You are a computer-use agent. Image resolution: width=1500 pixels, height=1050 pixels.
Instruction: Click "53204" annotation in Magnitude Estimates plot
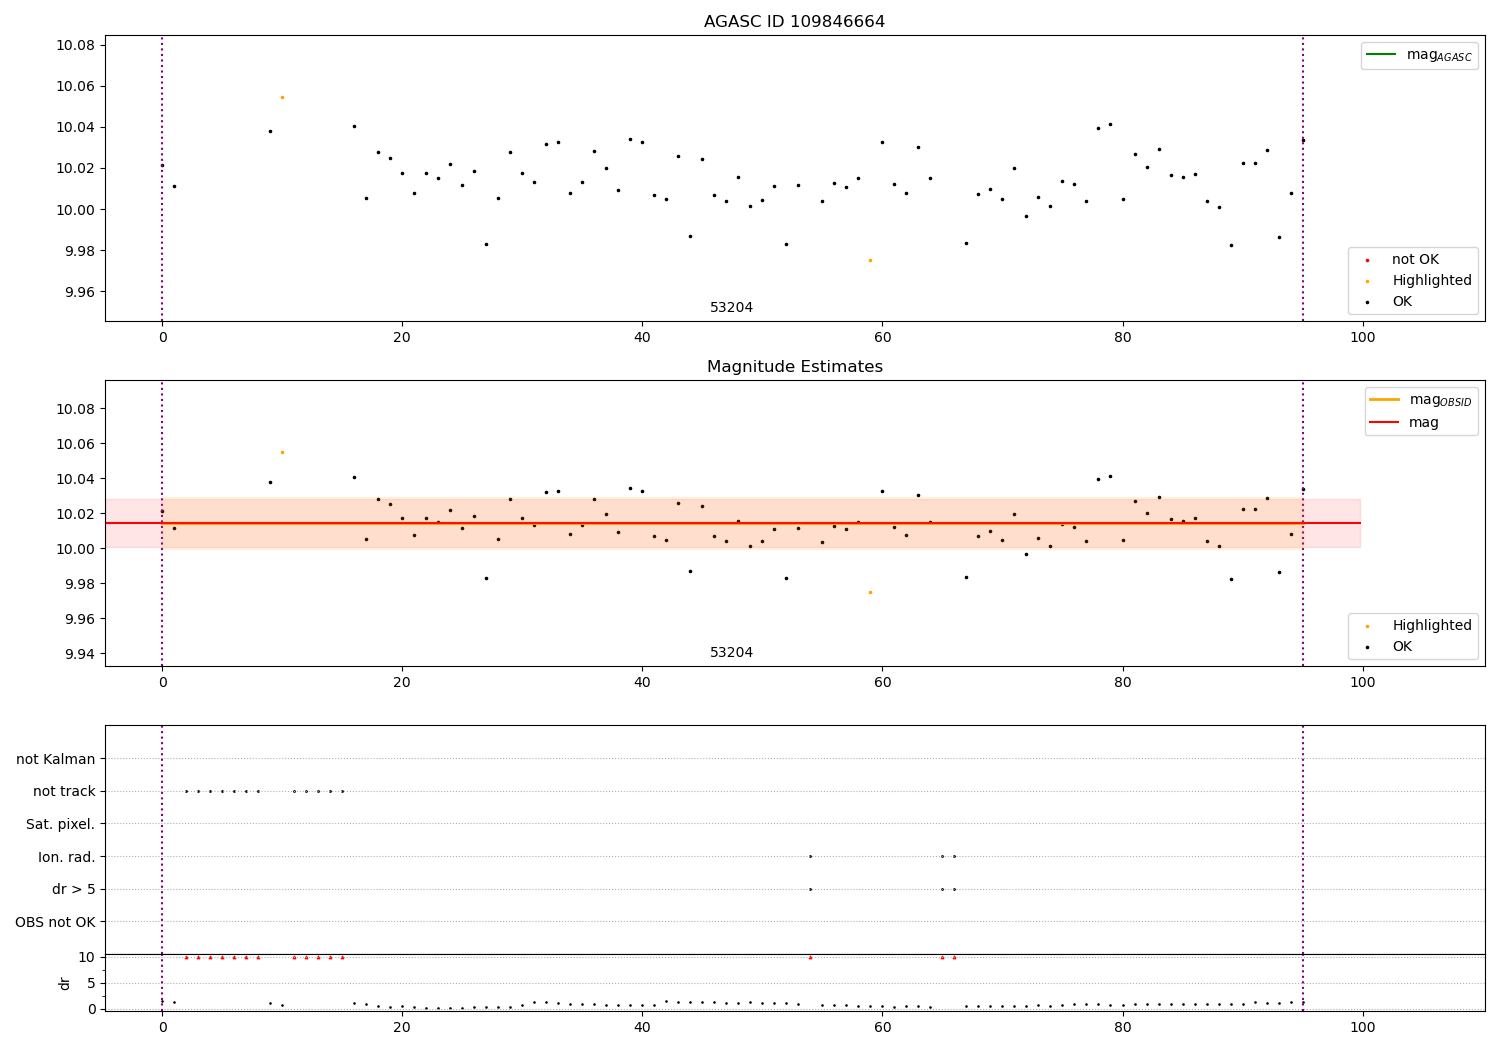731,653
